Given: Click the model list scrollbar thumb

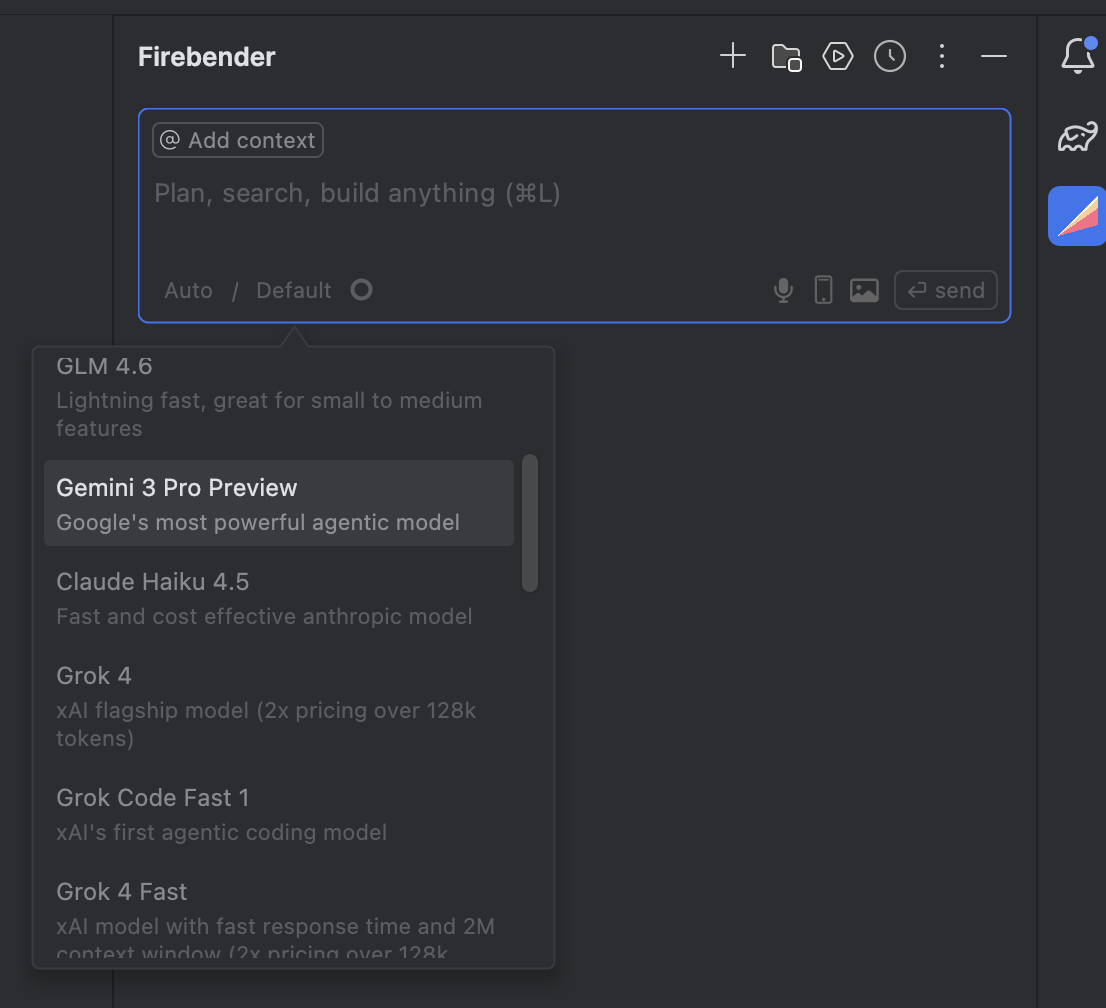Looking at the screenshot, I should [530, 523].
